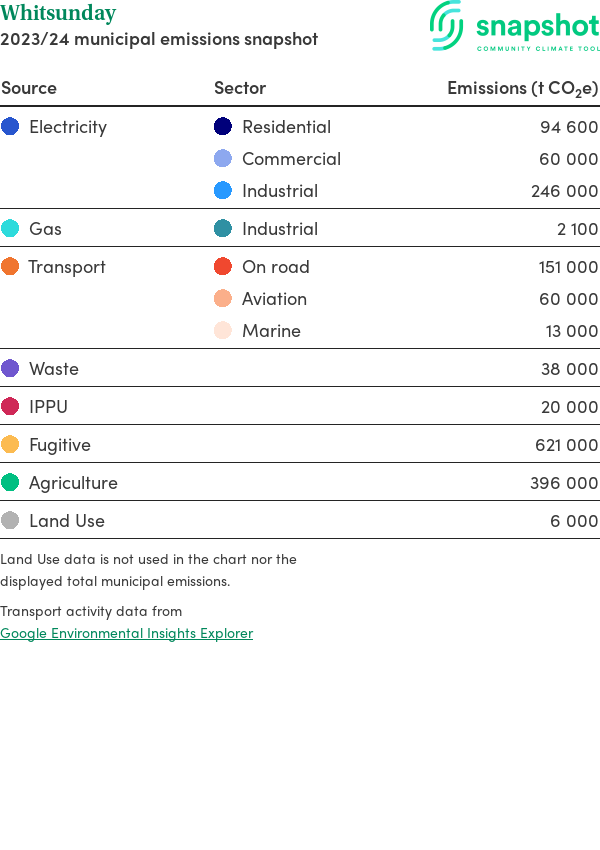Select the Marine sector row label
600x850 pixels.
(x=271, y=331)
